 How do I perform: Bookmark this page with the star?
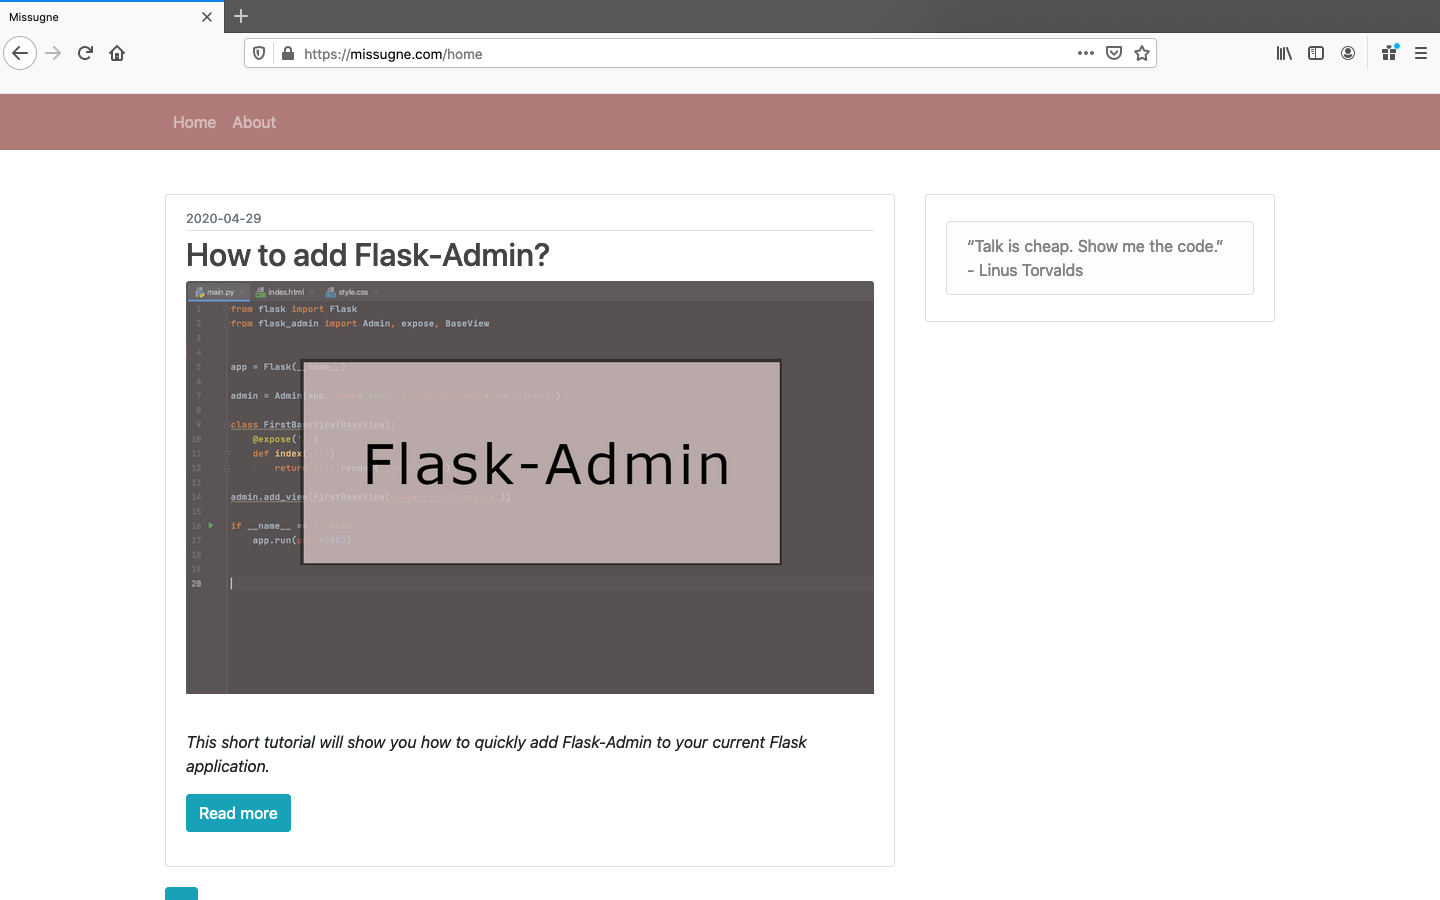[1142, 53]
